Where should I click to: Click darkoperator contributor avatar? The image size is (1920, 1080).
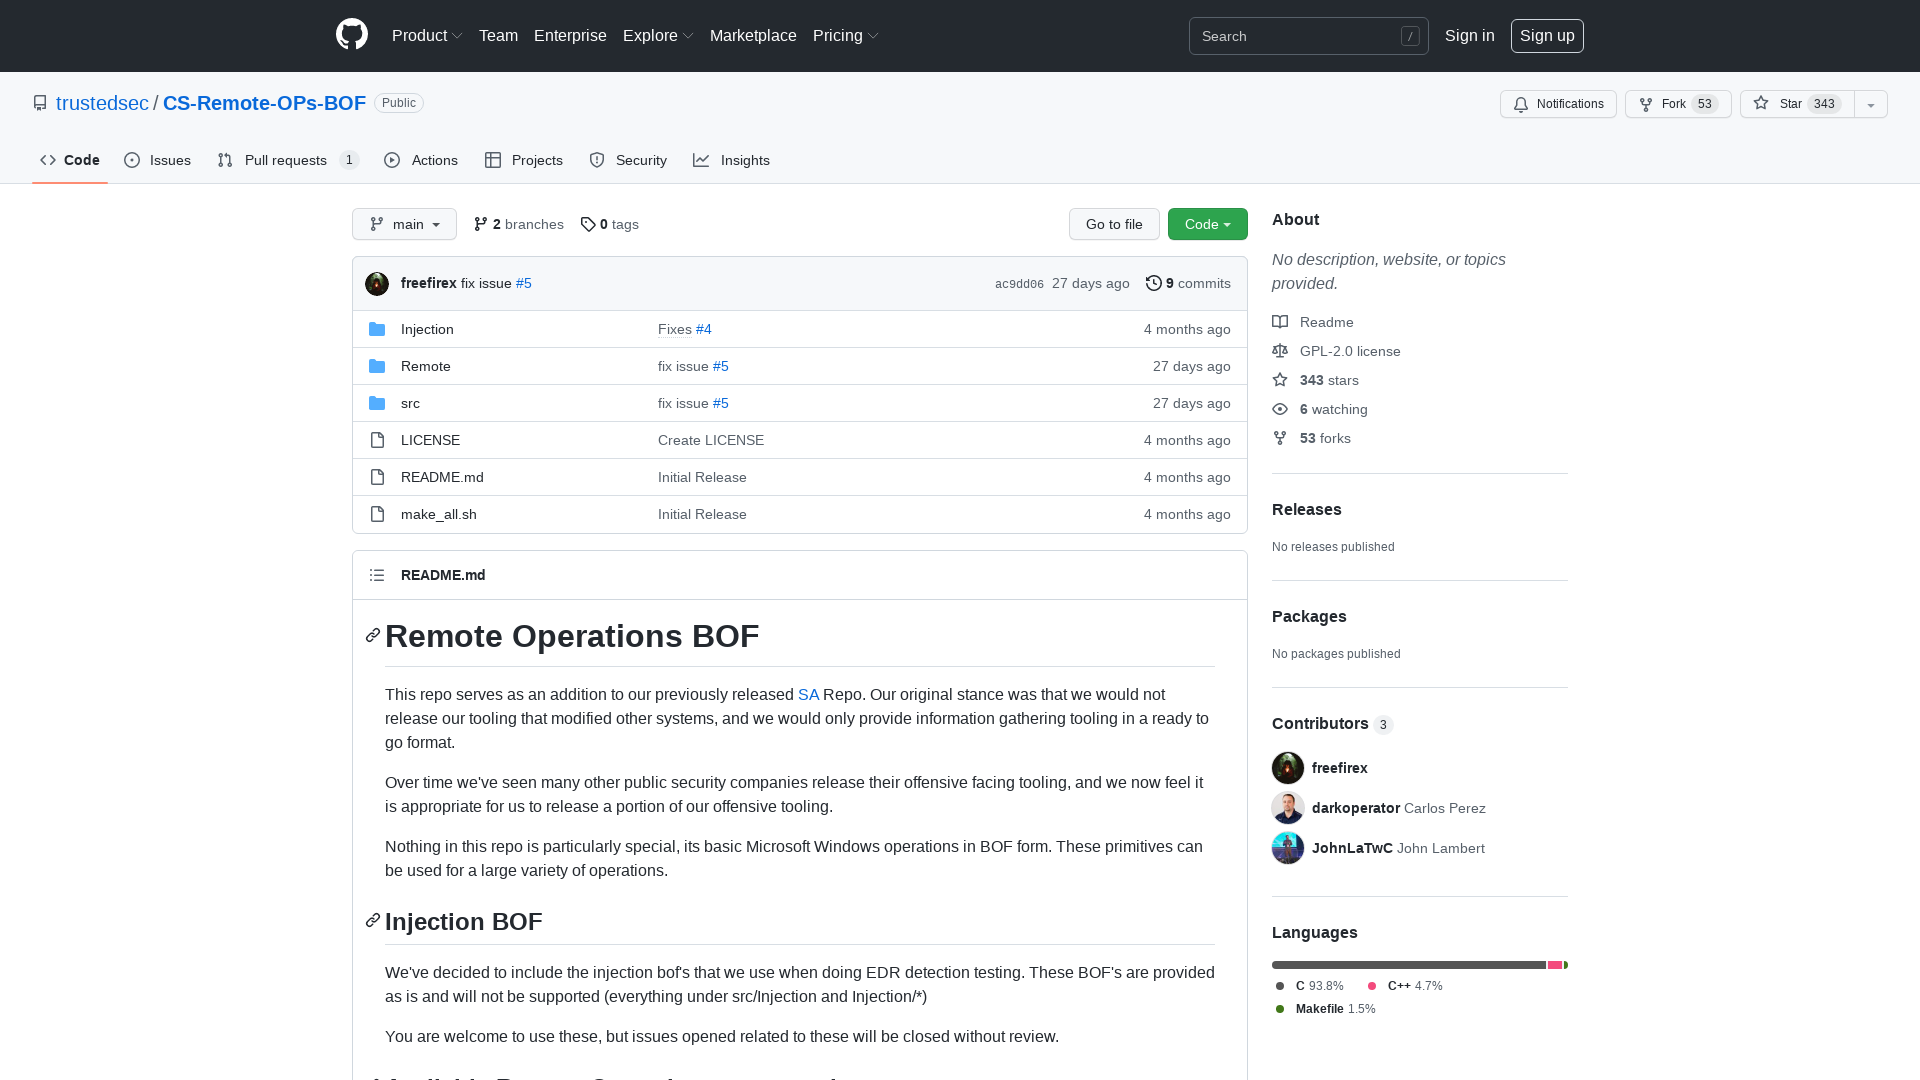1288,808
